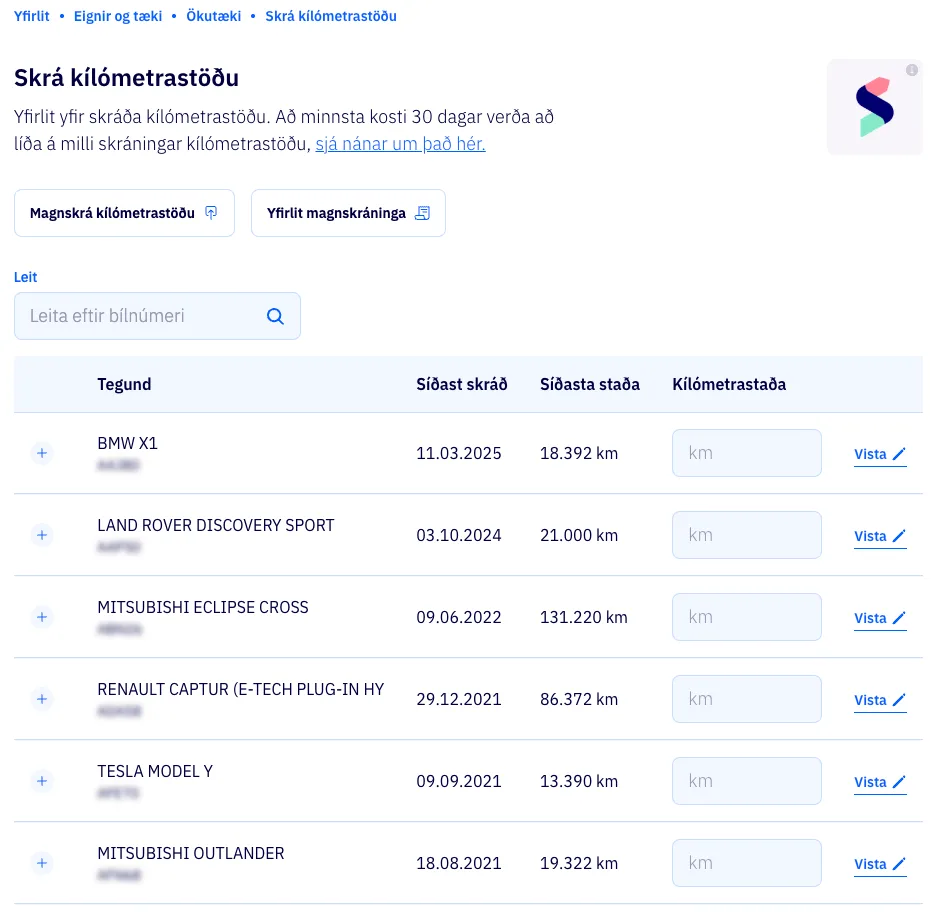Click Vista for Mitsubishi Eclipse Cross
942x912 pixels.
click(x=880, y=618)
